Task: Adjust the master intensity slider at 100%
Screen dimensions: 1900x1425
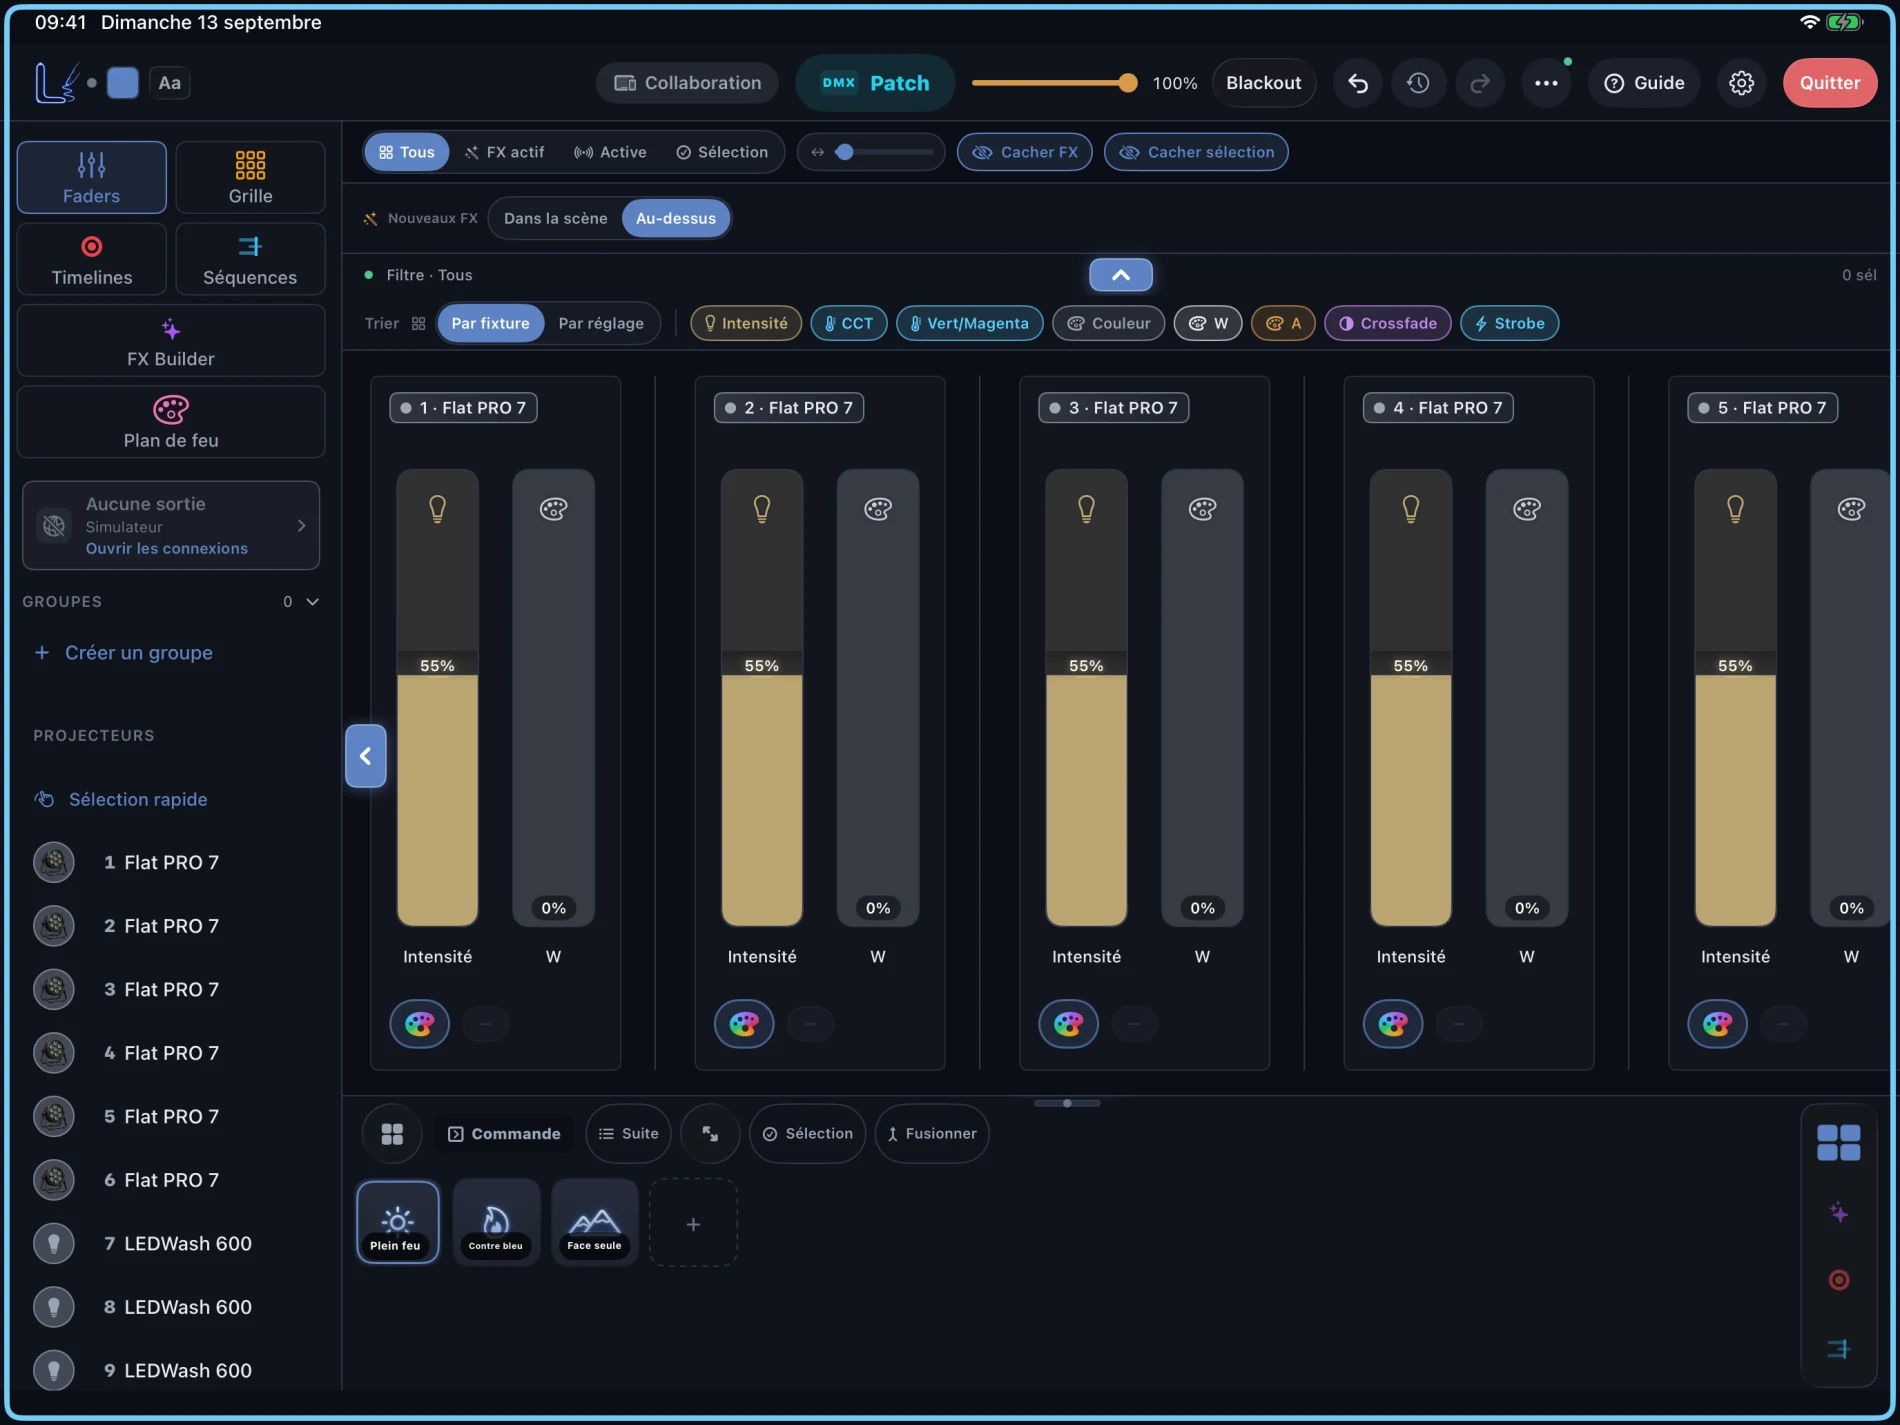Action: [1054, 83]
